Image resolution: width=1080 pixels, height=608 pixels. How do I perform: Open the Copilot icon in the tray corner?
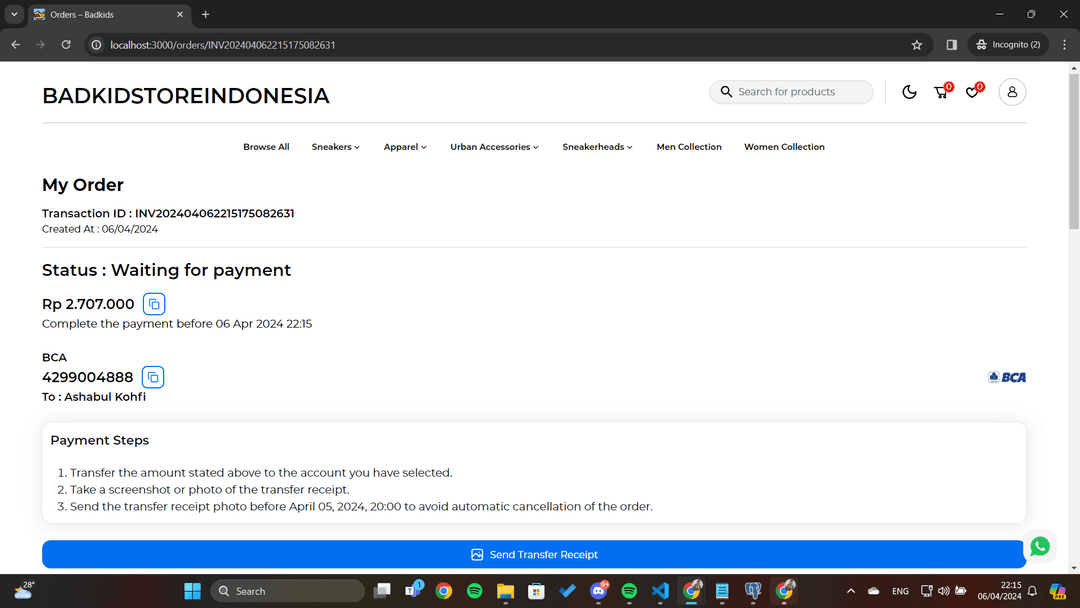click(1057, 591)
